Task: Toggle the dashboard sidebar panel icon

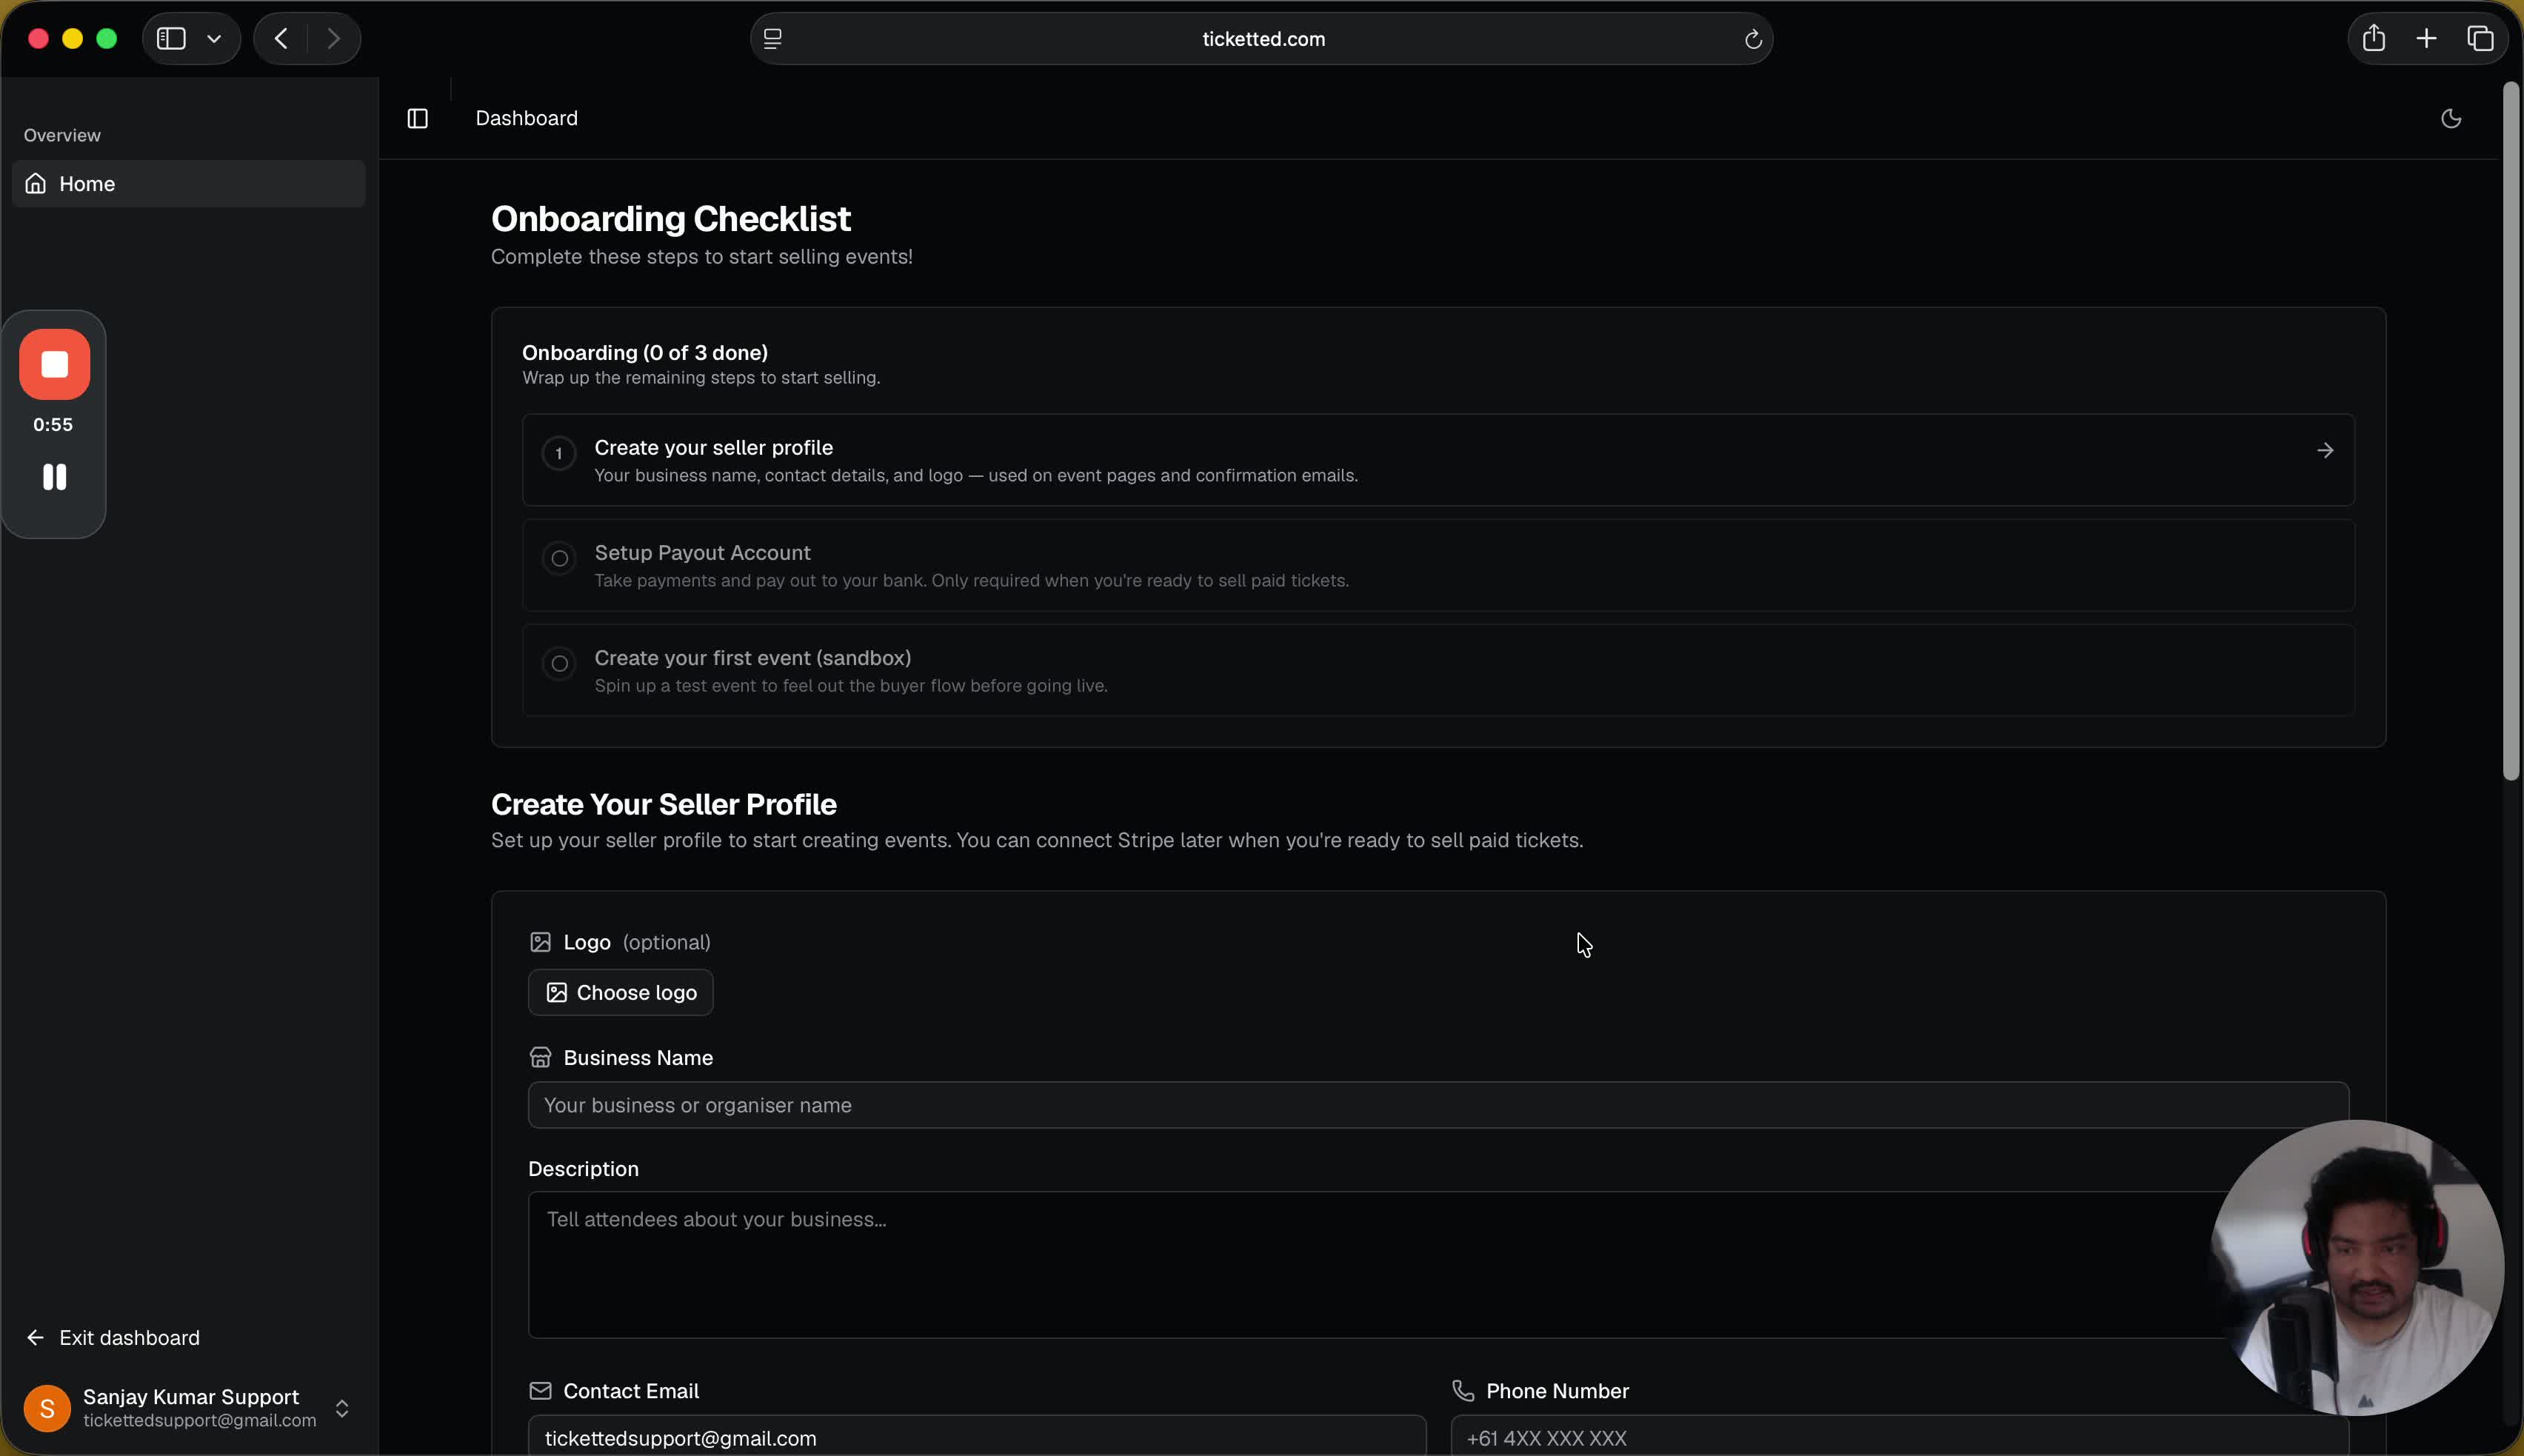Action: click(x=418, y=119)
